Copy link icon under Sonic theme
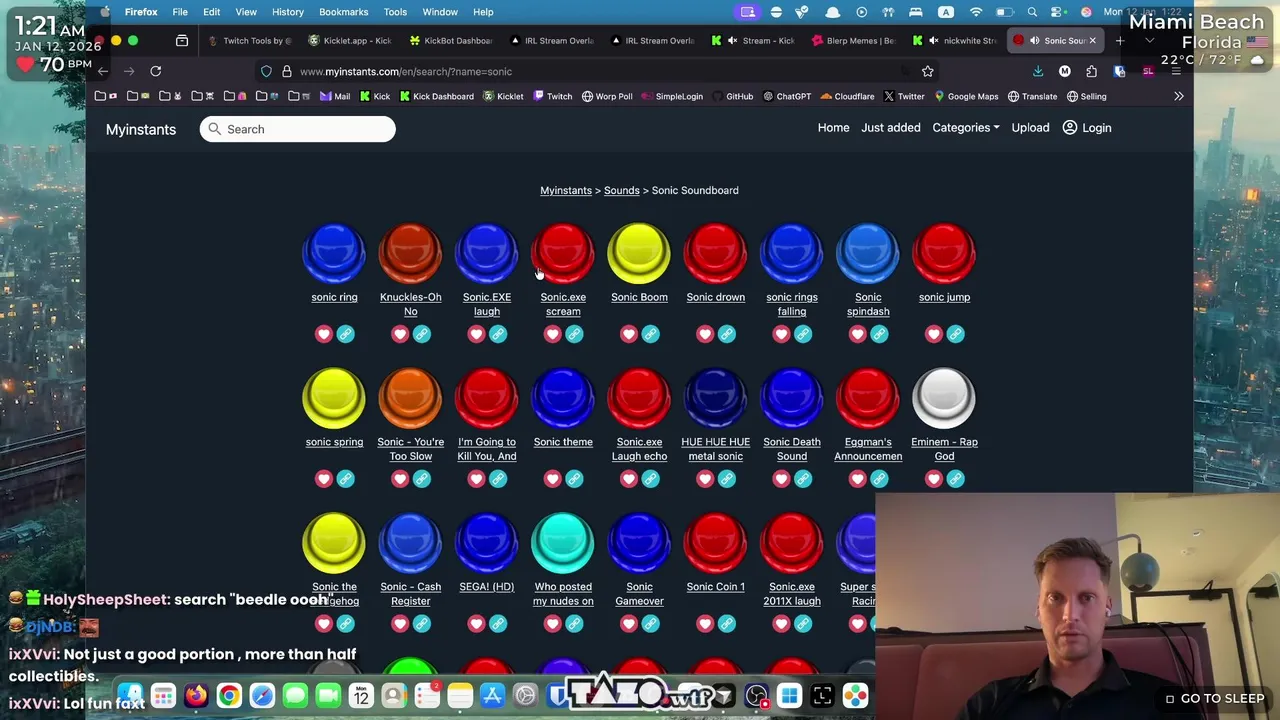The height and width of the screenshot is (720, 1280). point(574,479)
